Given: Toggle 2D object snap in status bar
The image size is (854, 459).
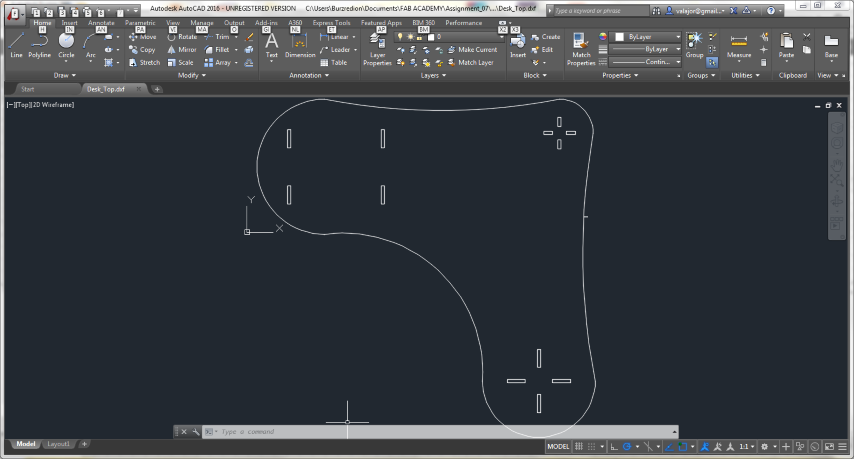Looking at the screenshot, I should (682, 446).
